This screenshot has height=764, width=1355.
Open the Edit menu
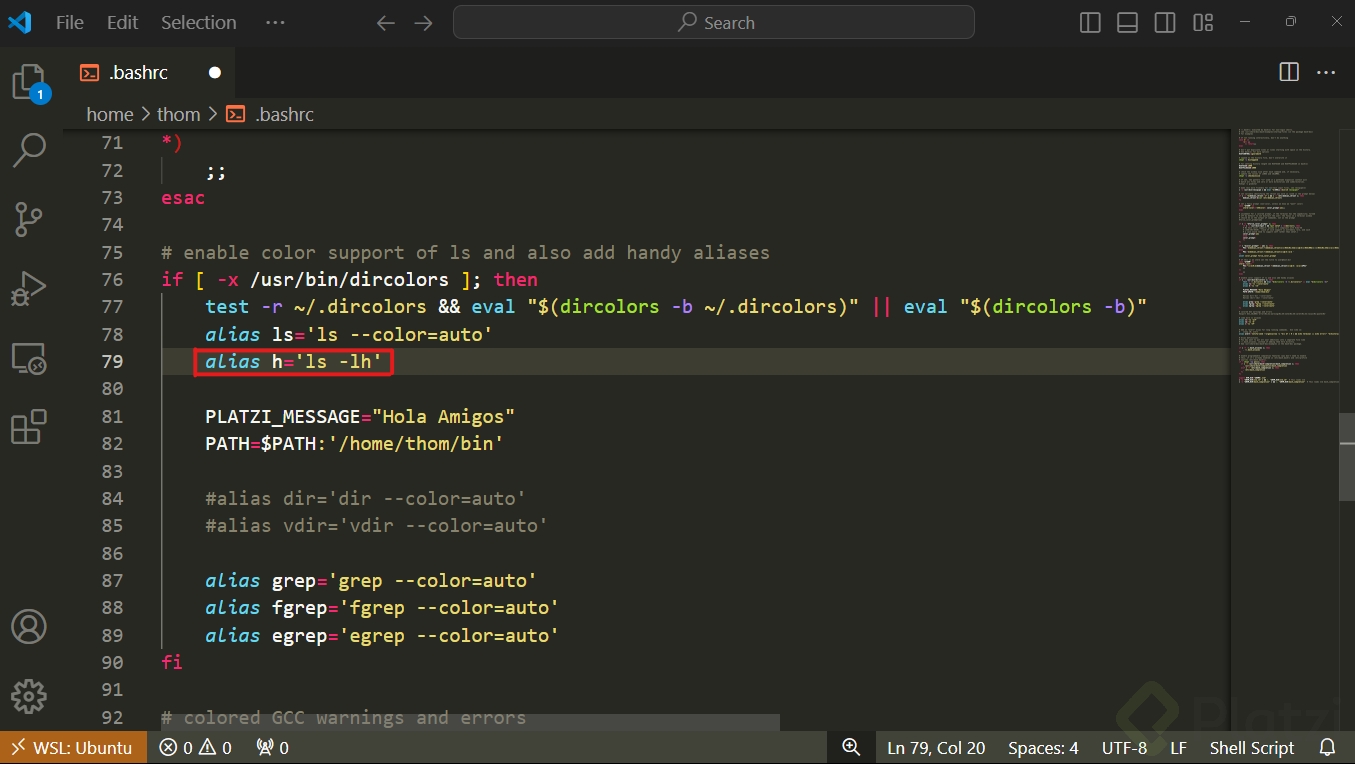(123, 23)
